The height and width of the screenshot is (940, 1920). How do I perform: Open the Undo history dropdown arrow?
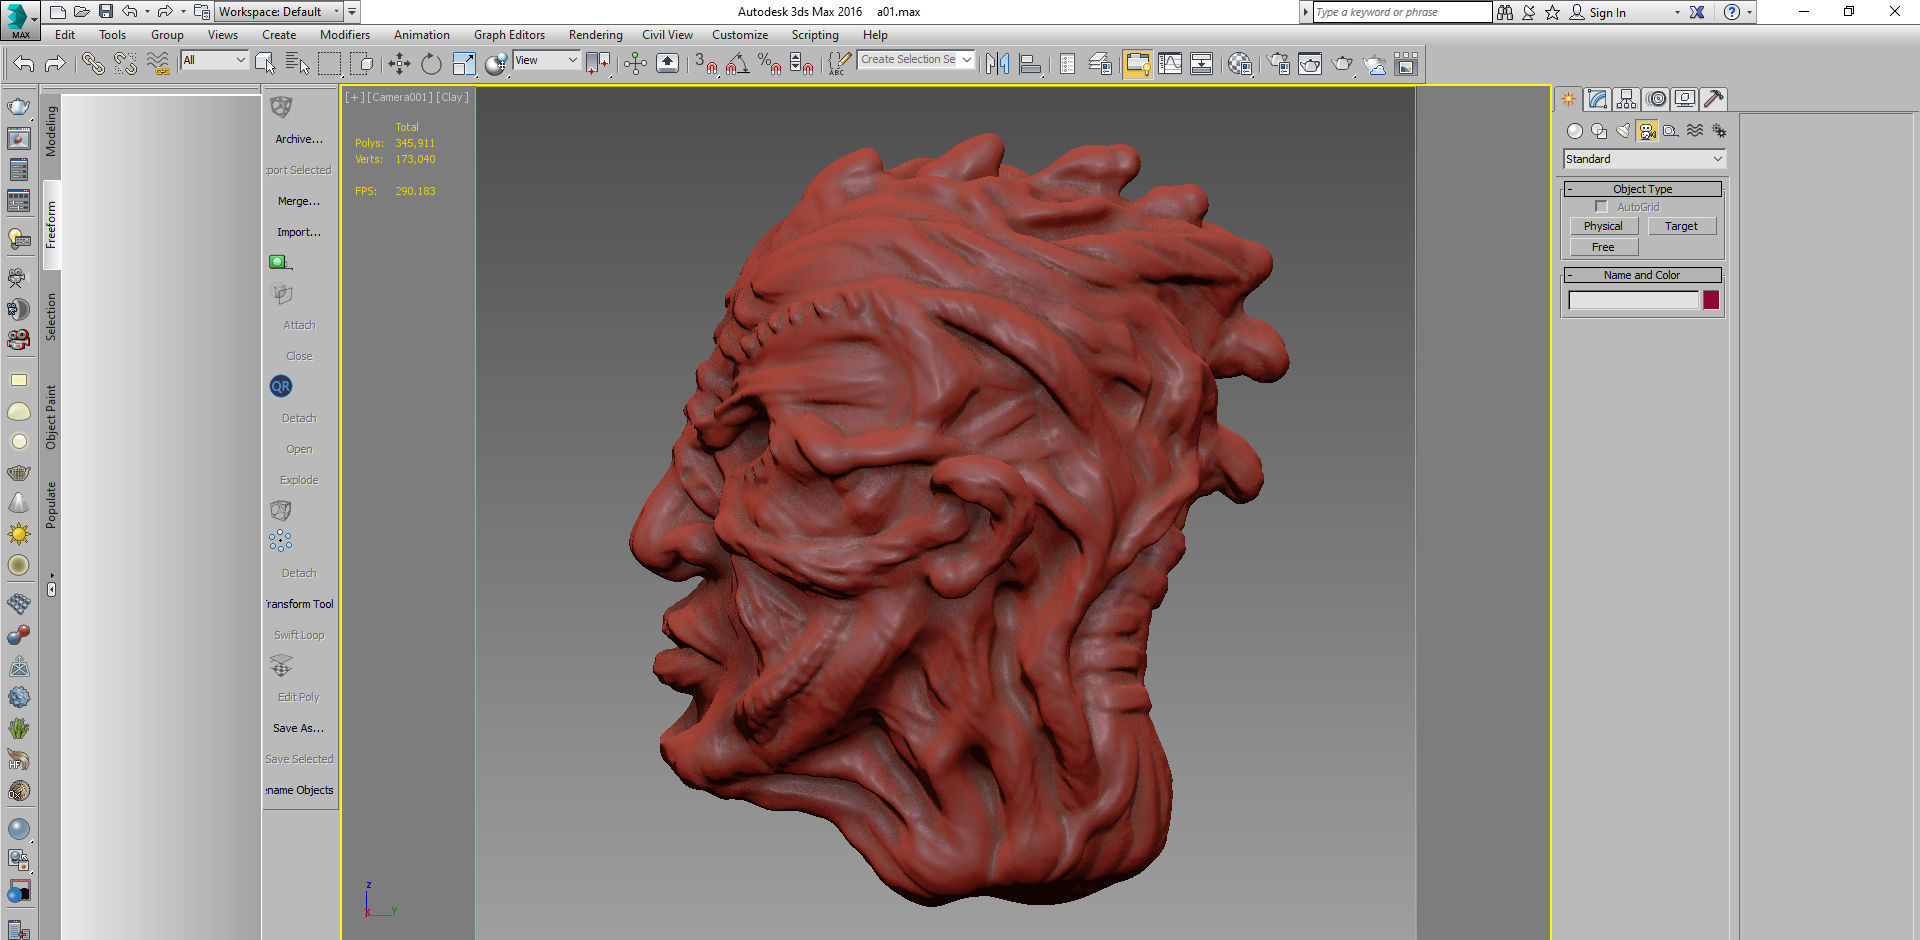[148, 12]
